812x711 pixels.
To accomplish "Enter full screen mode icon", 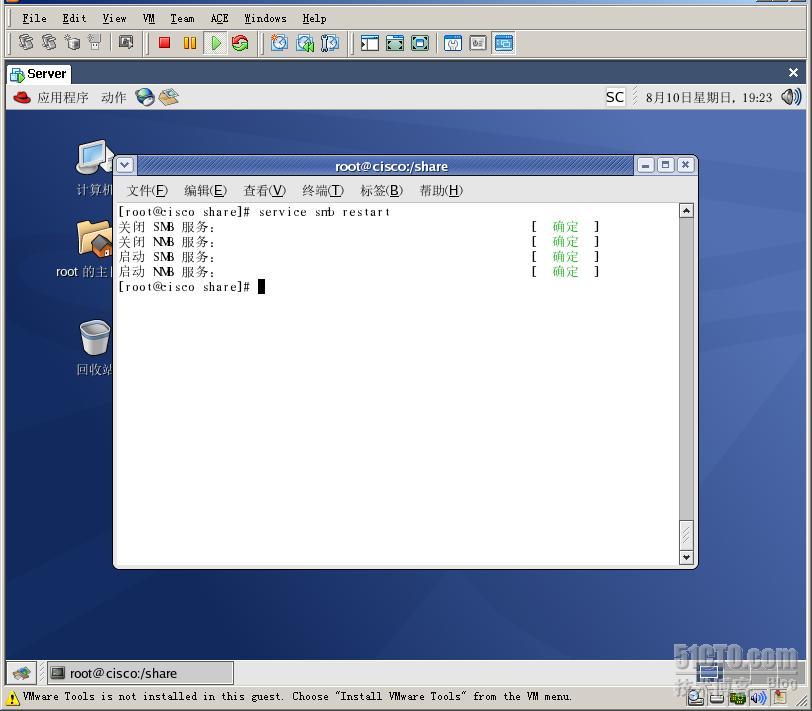I will [x=420, y=43].
